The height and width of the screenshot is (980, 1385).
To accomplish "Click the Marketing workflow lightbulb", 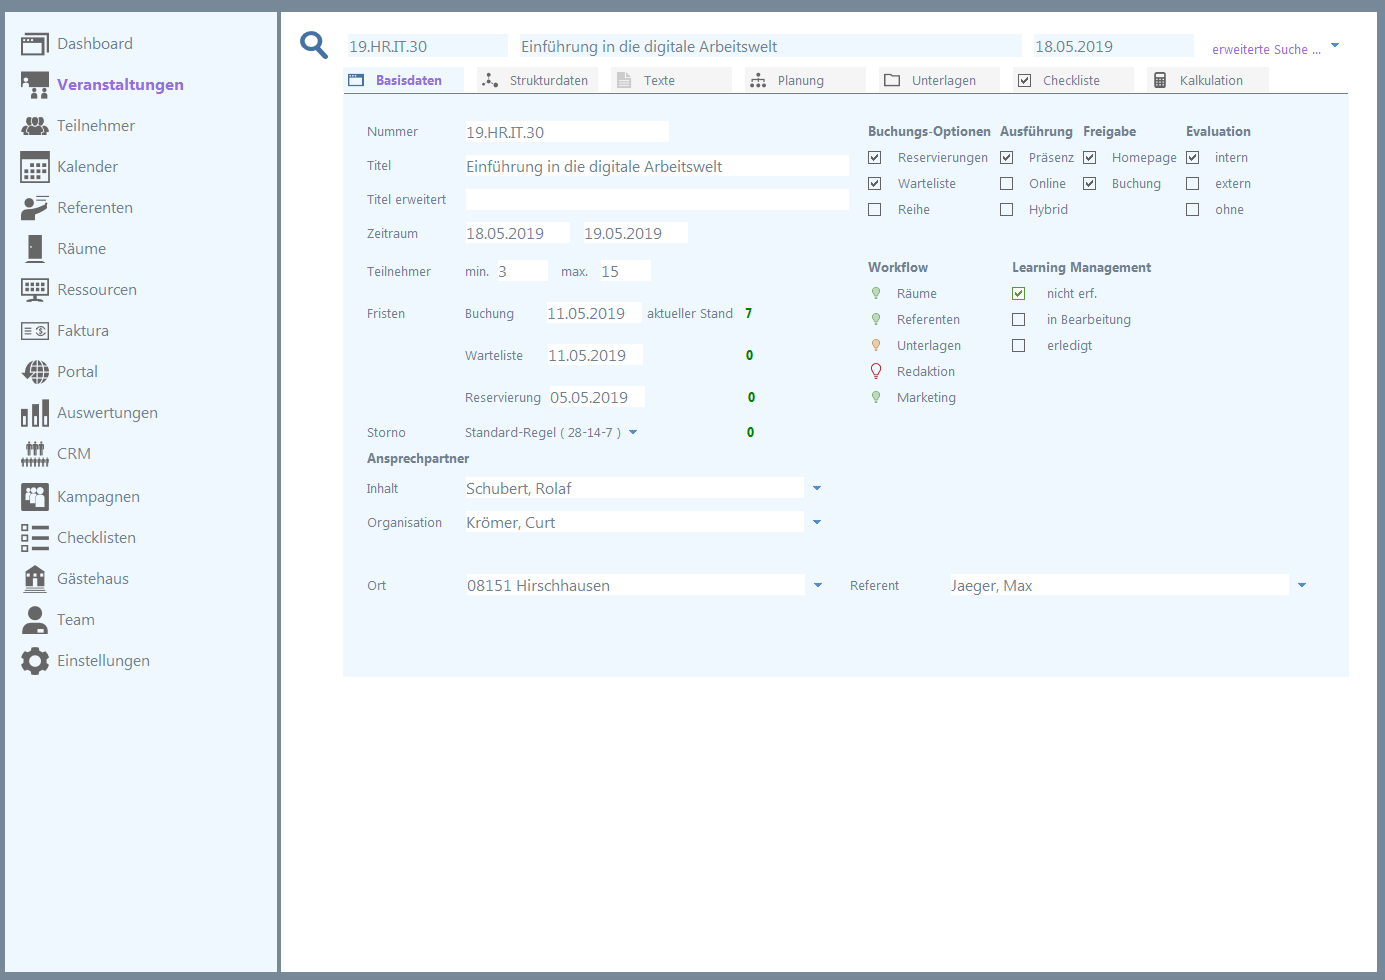I will [x=876, y=398].
